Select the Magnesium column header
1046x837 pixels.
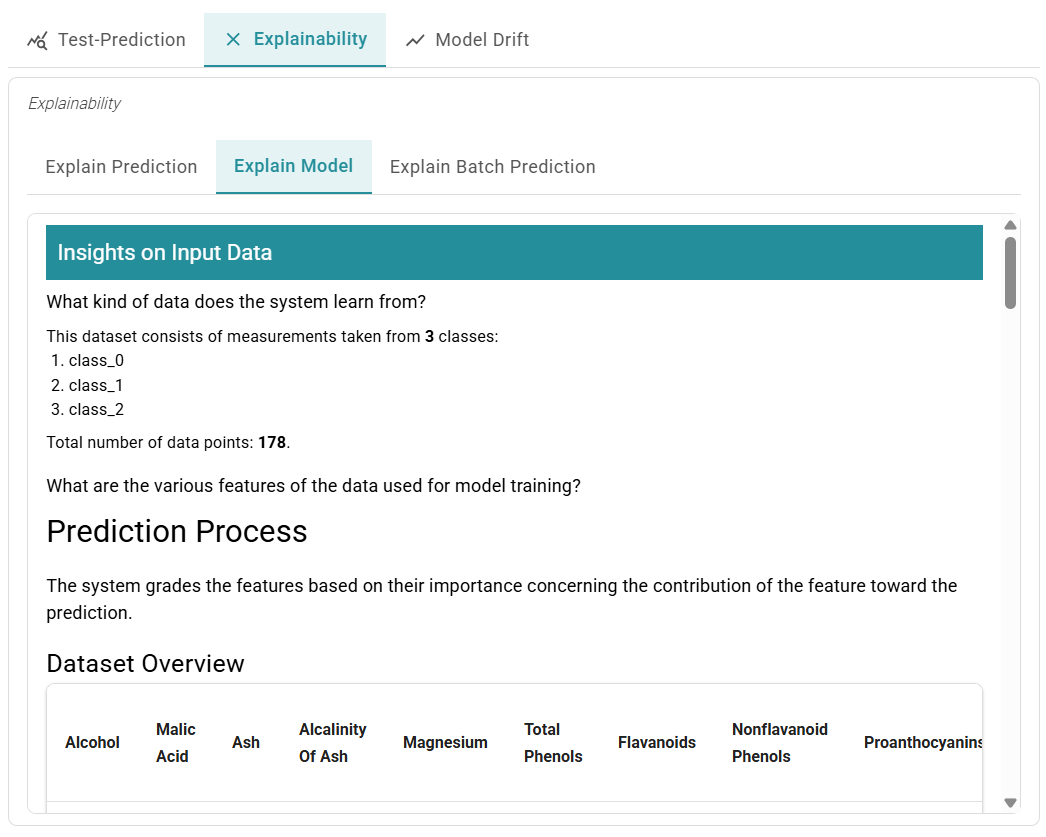445,742
